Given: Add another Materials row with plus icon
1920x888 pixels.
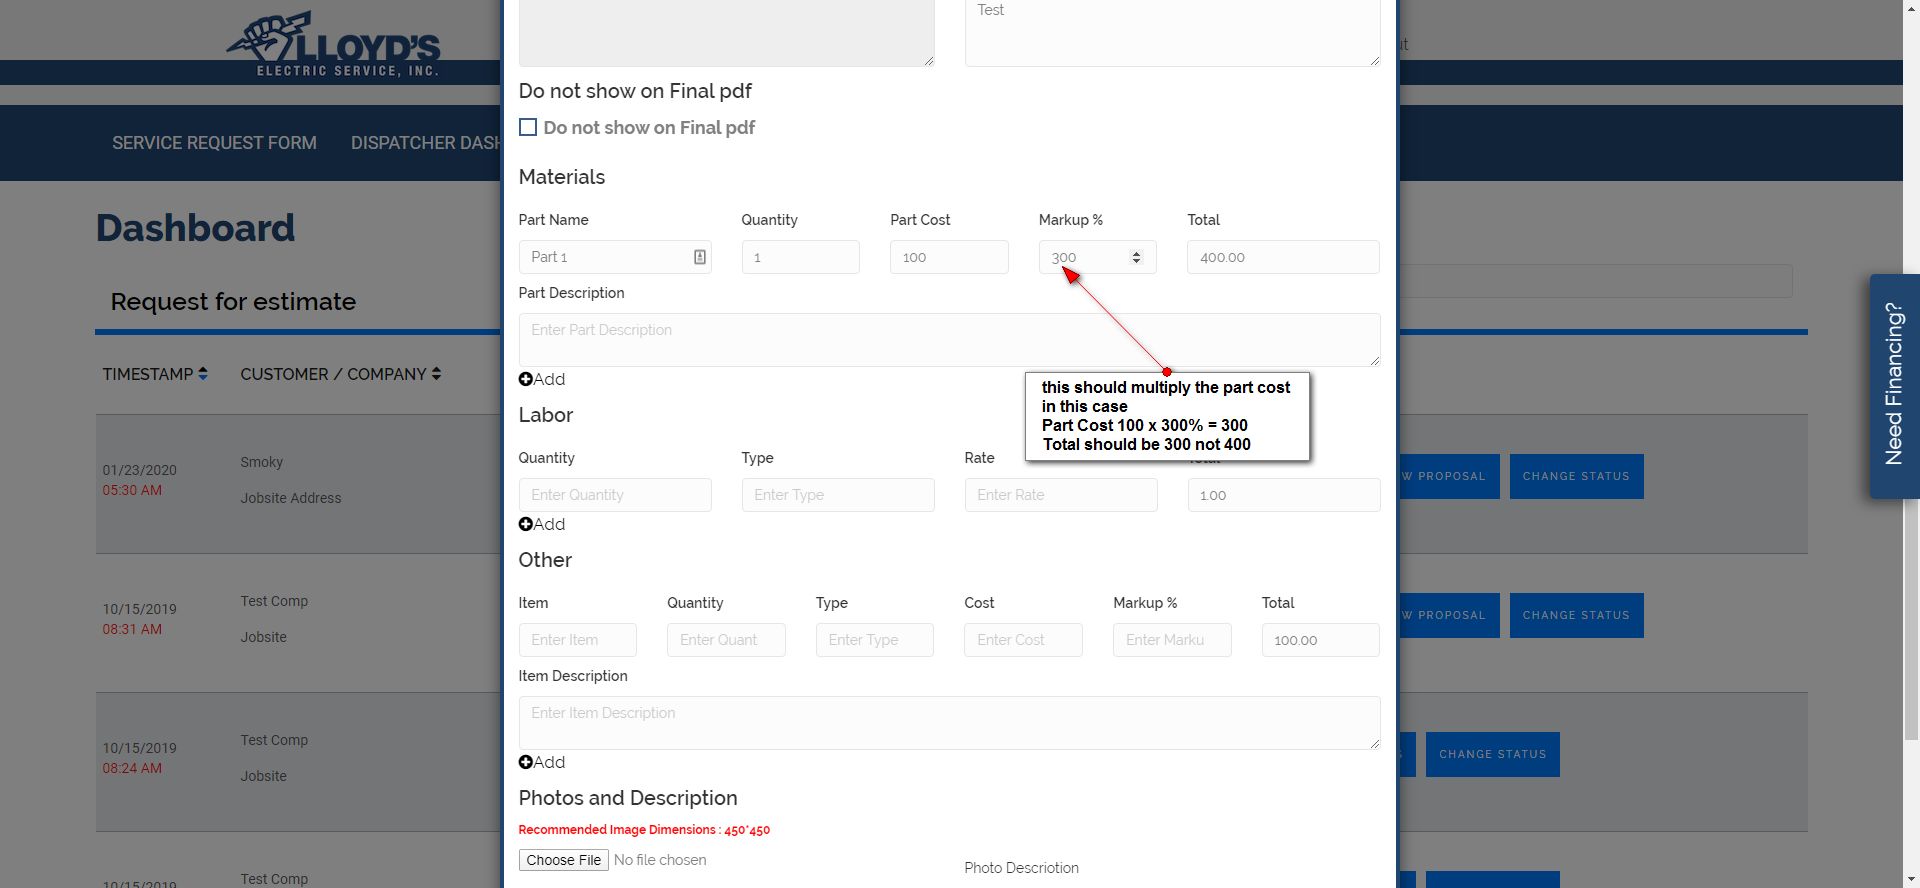Looking at the screenshot, I should (x=526, y=379).
